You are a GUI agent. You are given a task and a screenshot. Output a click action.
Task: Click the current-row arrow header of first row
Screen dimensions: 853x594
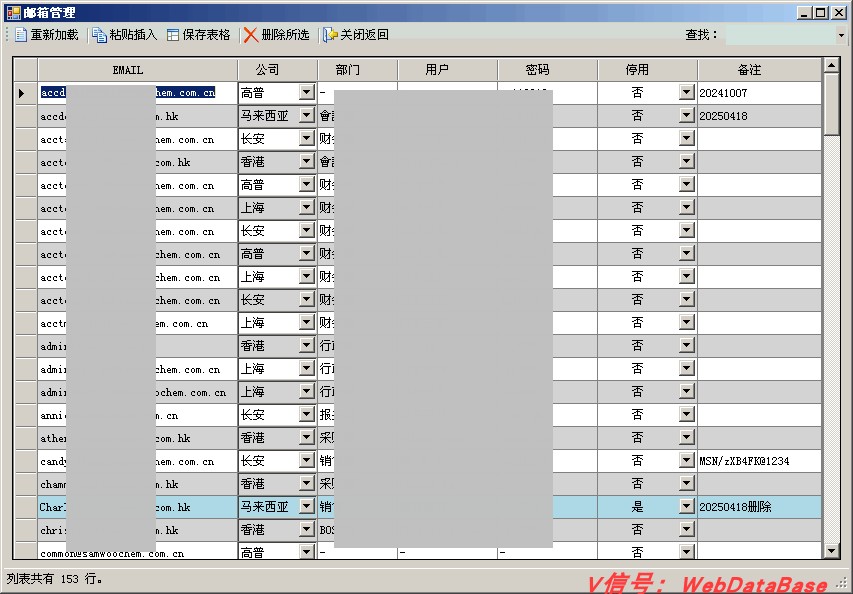pyautogui.click(x=26, y=93)
